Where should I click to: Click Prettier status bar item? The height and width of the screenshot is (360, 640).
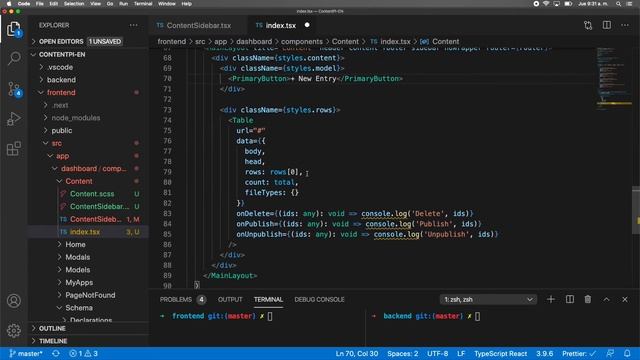pos(579,353)
